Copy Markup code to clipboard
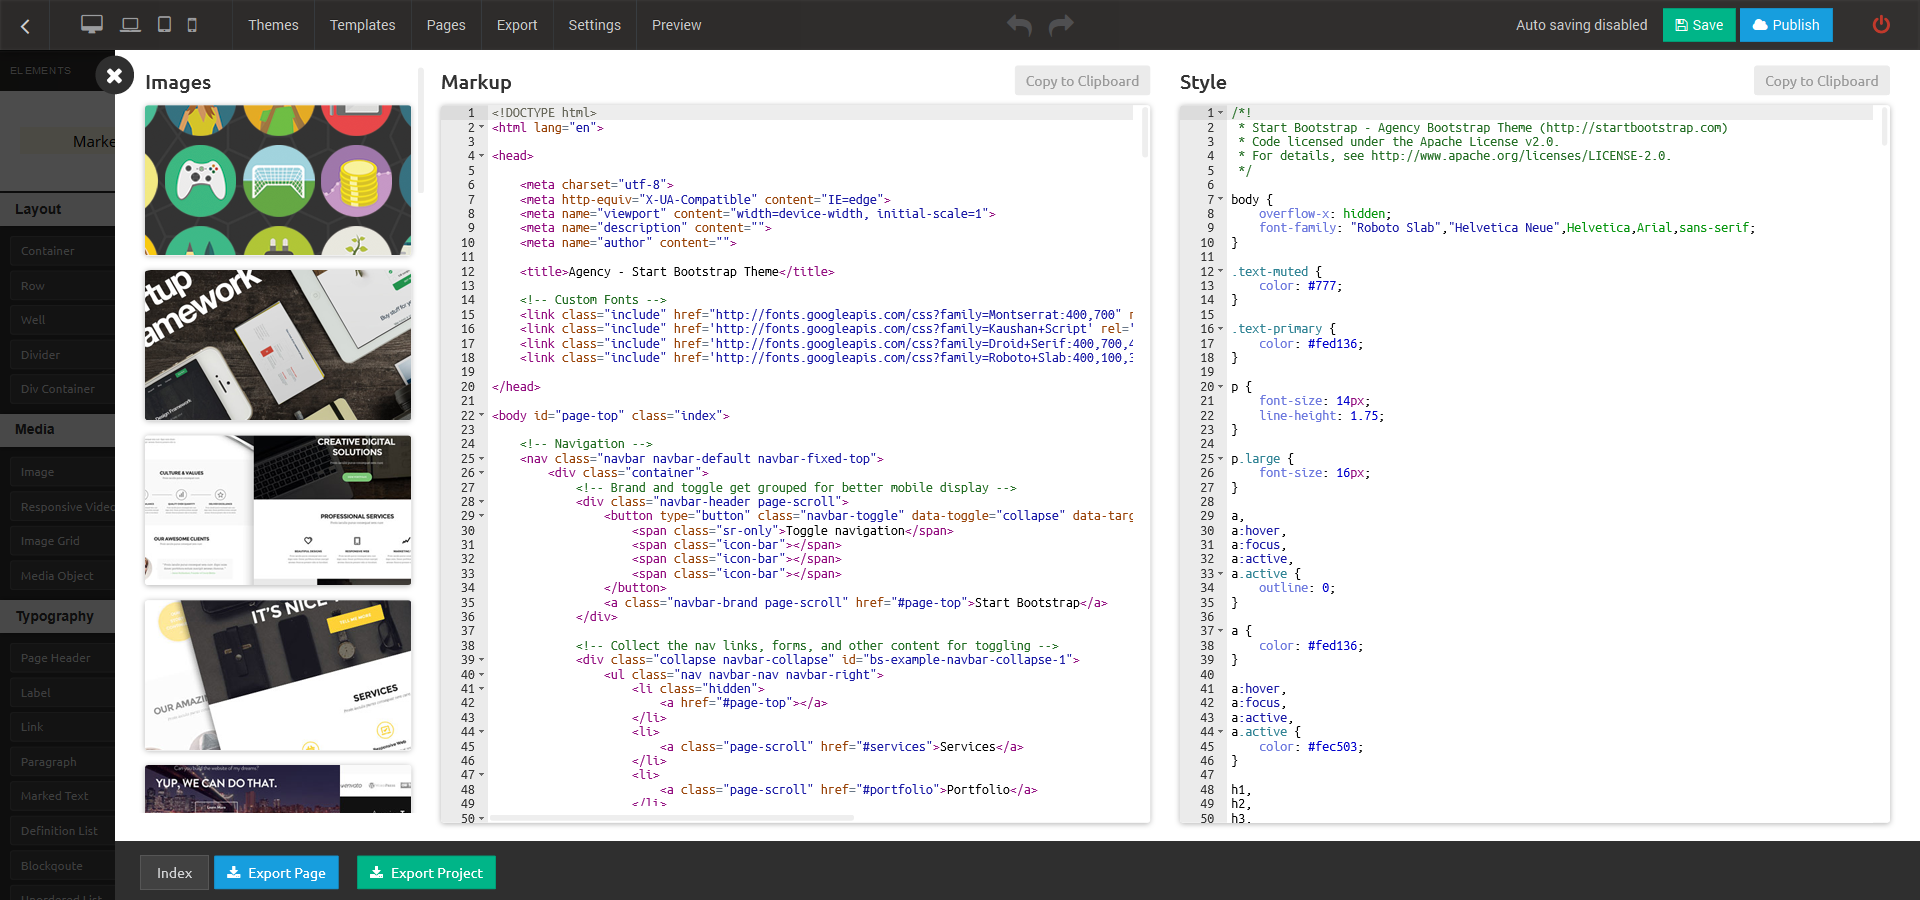Viewport: 1920px width, 900px height. (1081, 81)
